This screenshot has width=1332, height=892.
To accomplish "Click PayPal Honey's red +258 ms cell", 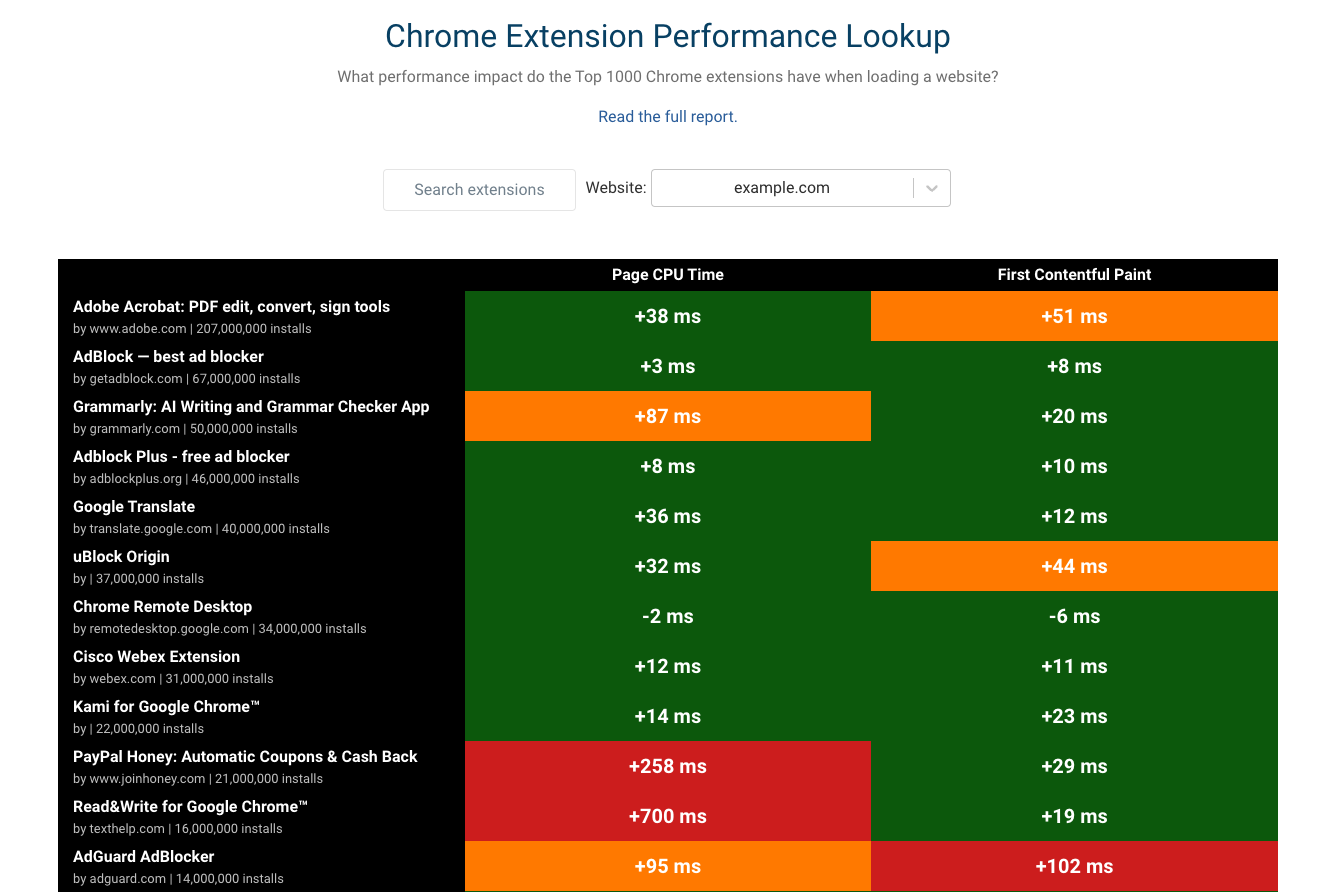I will coord(667,766).
